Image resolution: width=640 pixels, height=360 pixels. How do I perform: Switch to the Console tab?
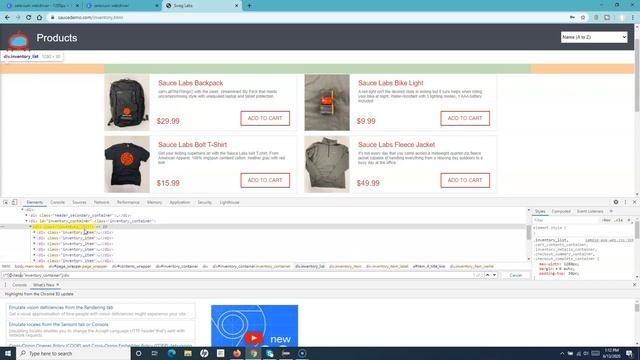(x=58, y=202)
